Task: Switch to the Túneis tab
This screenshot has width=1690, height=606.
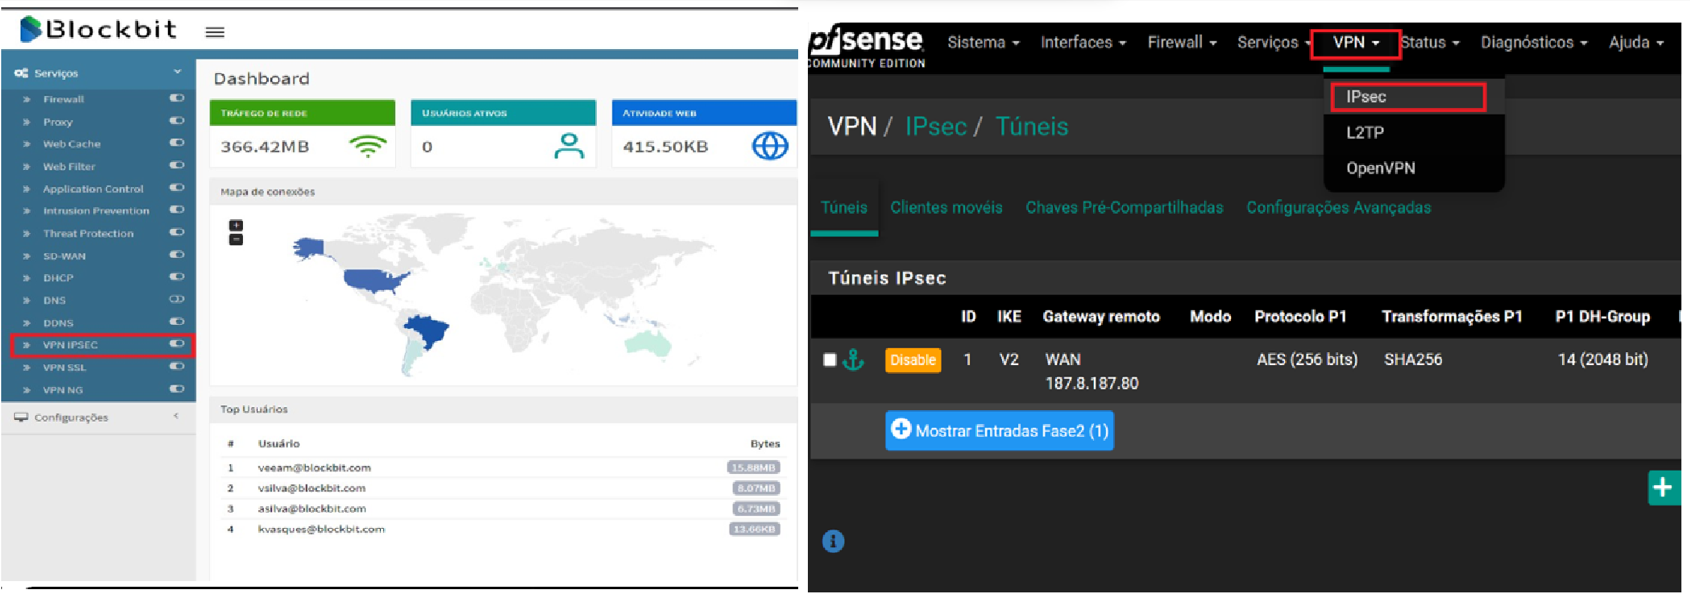Action: pos(844,208)
